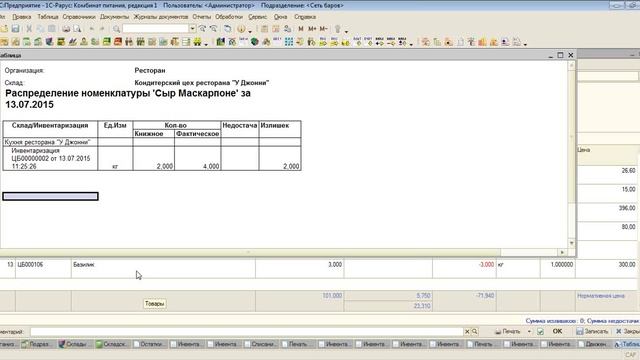Open the Журналы документов menu
Screen dimensions: 640x360
[x=161, y=17]
